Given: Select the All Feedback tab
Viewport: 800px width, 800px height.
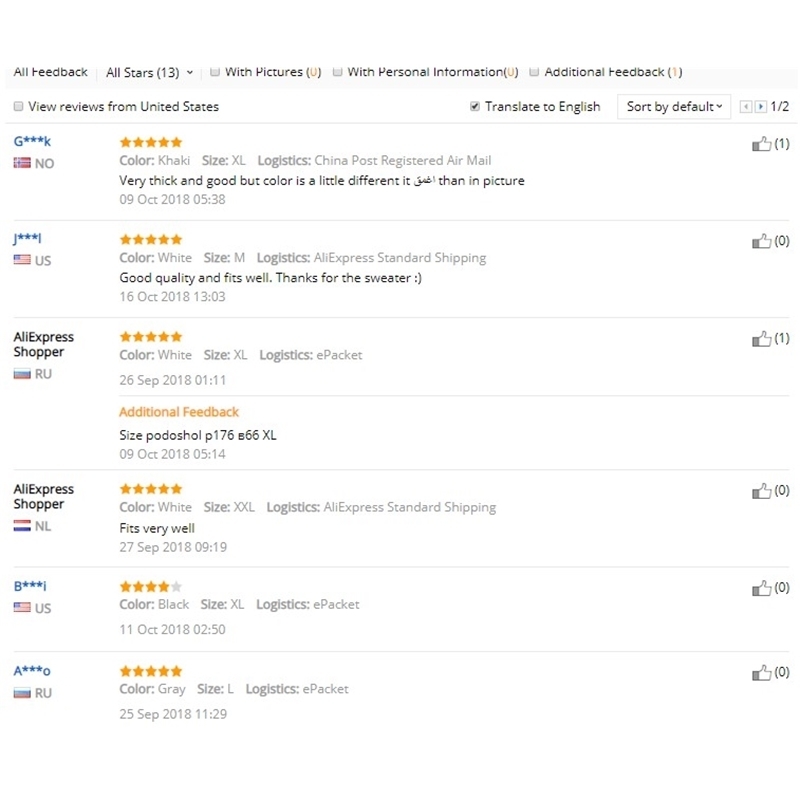Looking at the screenshot, I should [51, 72].
